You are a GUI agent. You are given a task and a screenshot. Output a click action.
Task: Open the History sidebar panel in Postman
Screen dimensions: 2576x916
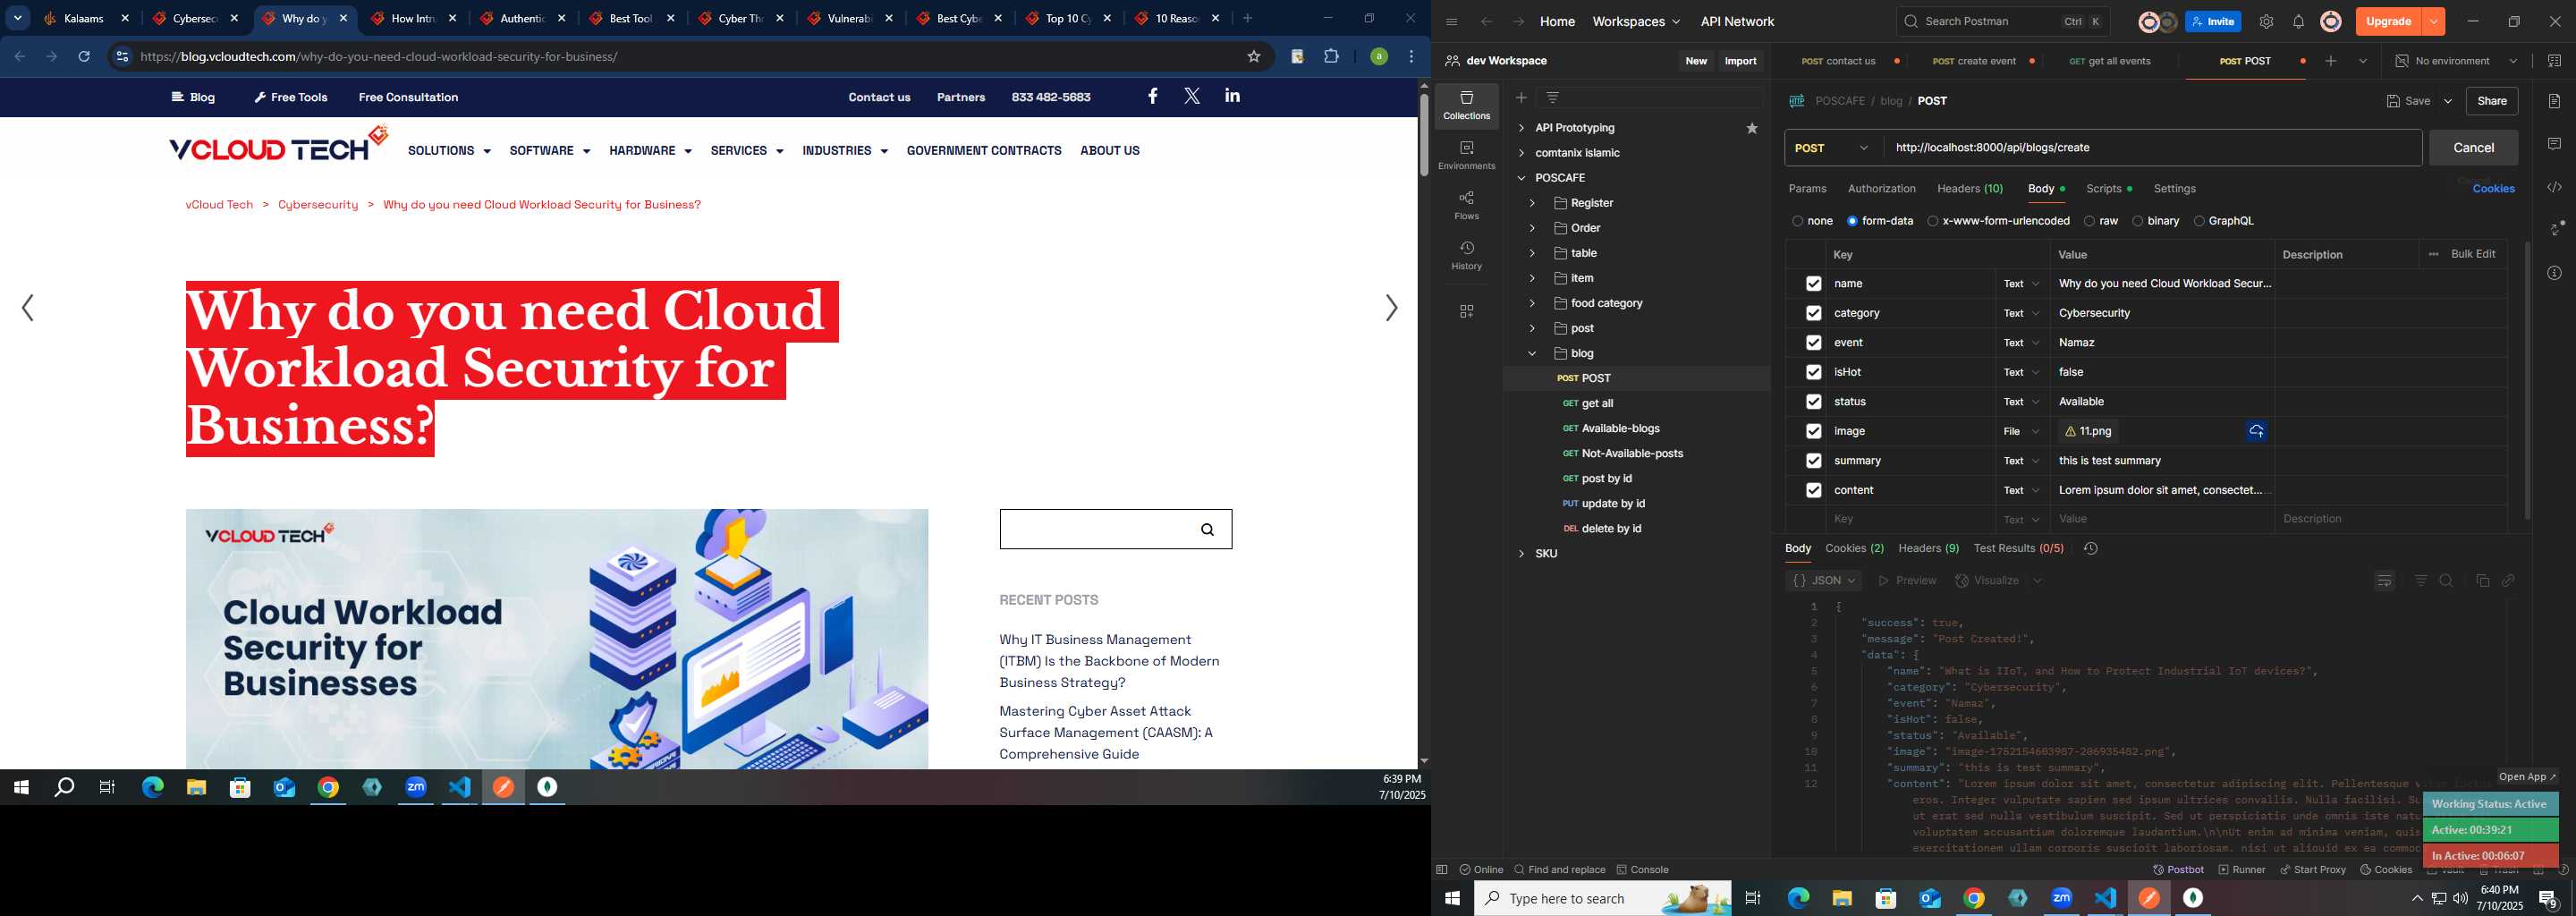pos(1466,255)
